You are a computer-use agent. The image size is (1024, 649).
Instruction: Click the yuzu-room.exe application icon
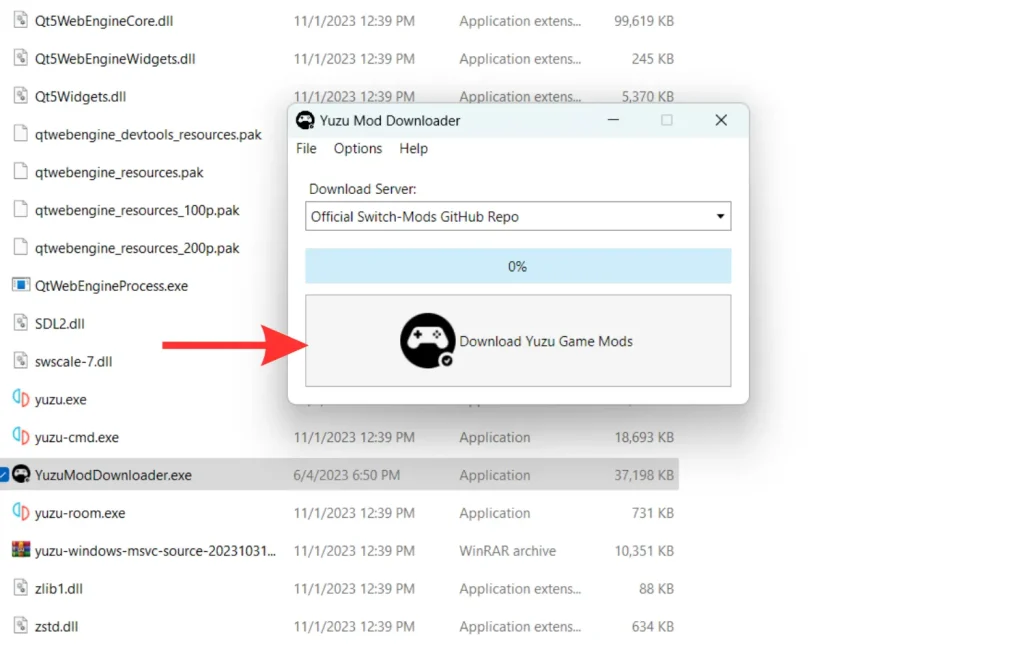pyautogui.click(x=21, y=512)
